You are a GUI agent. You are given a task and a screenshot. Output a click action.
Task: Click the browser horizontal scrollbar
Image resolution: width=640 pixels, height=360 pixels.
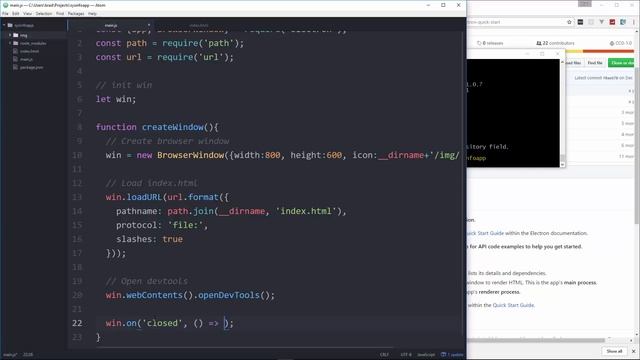(536, 340)
